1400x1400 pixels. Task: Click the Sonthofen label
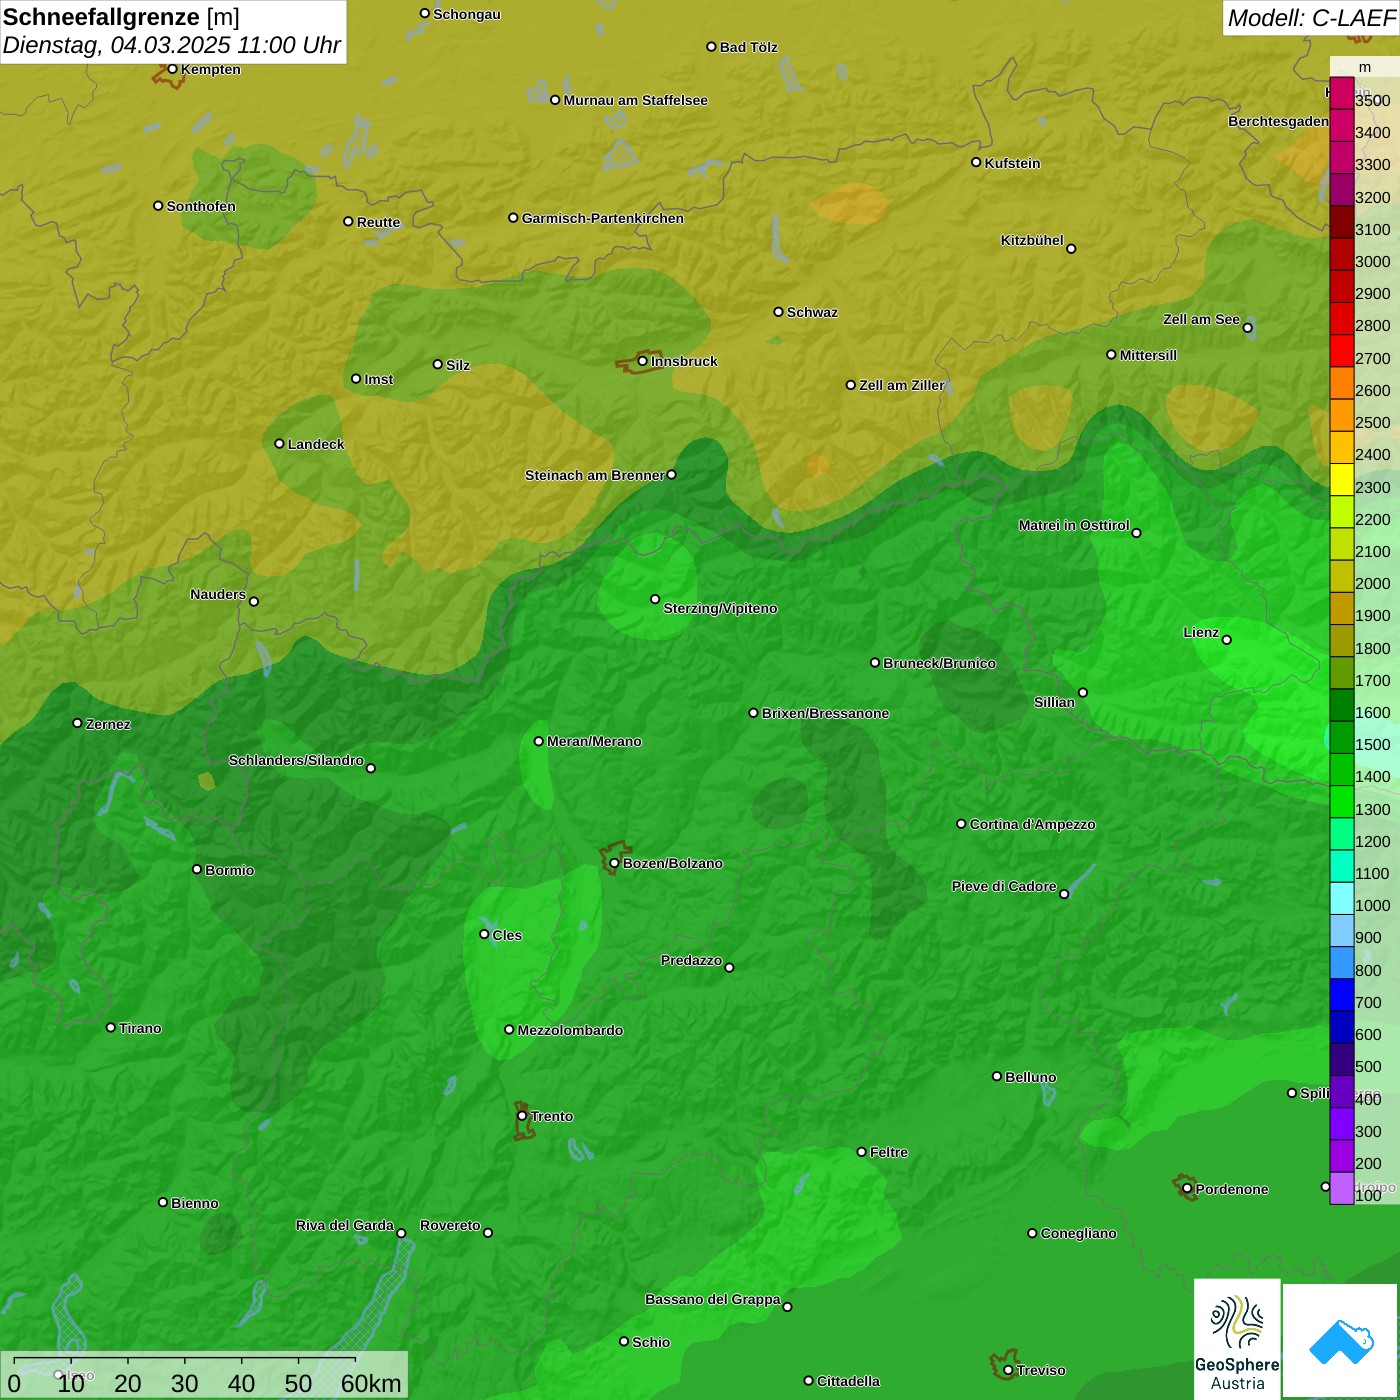[201, 206]
